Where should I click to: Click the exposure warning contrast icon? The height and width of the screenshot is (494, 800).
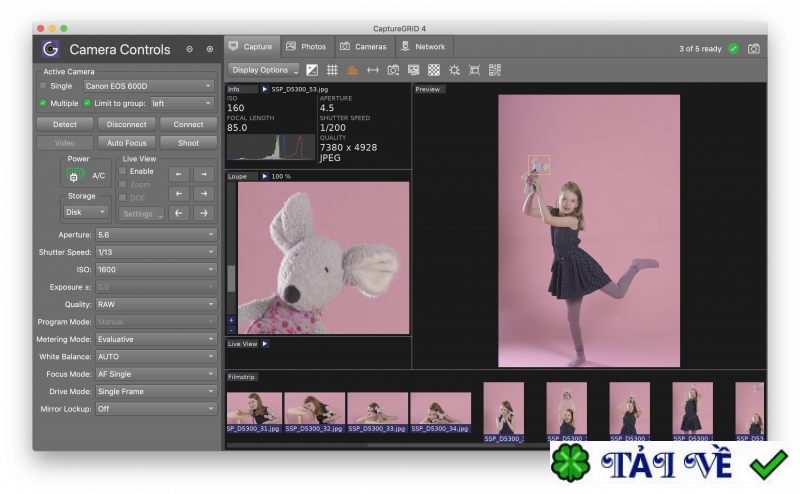click(312, 70)
